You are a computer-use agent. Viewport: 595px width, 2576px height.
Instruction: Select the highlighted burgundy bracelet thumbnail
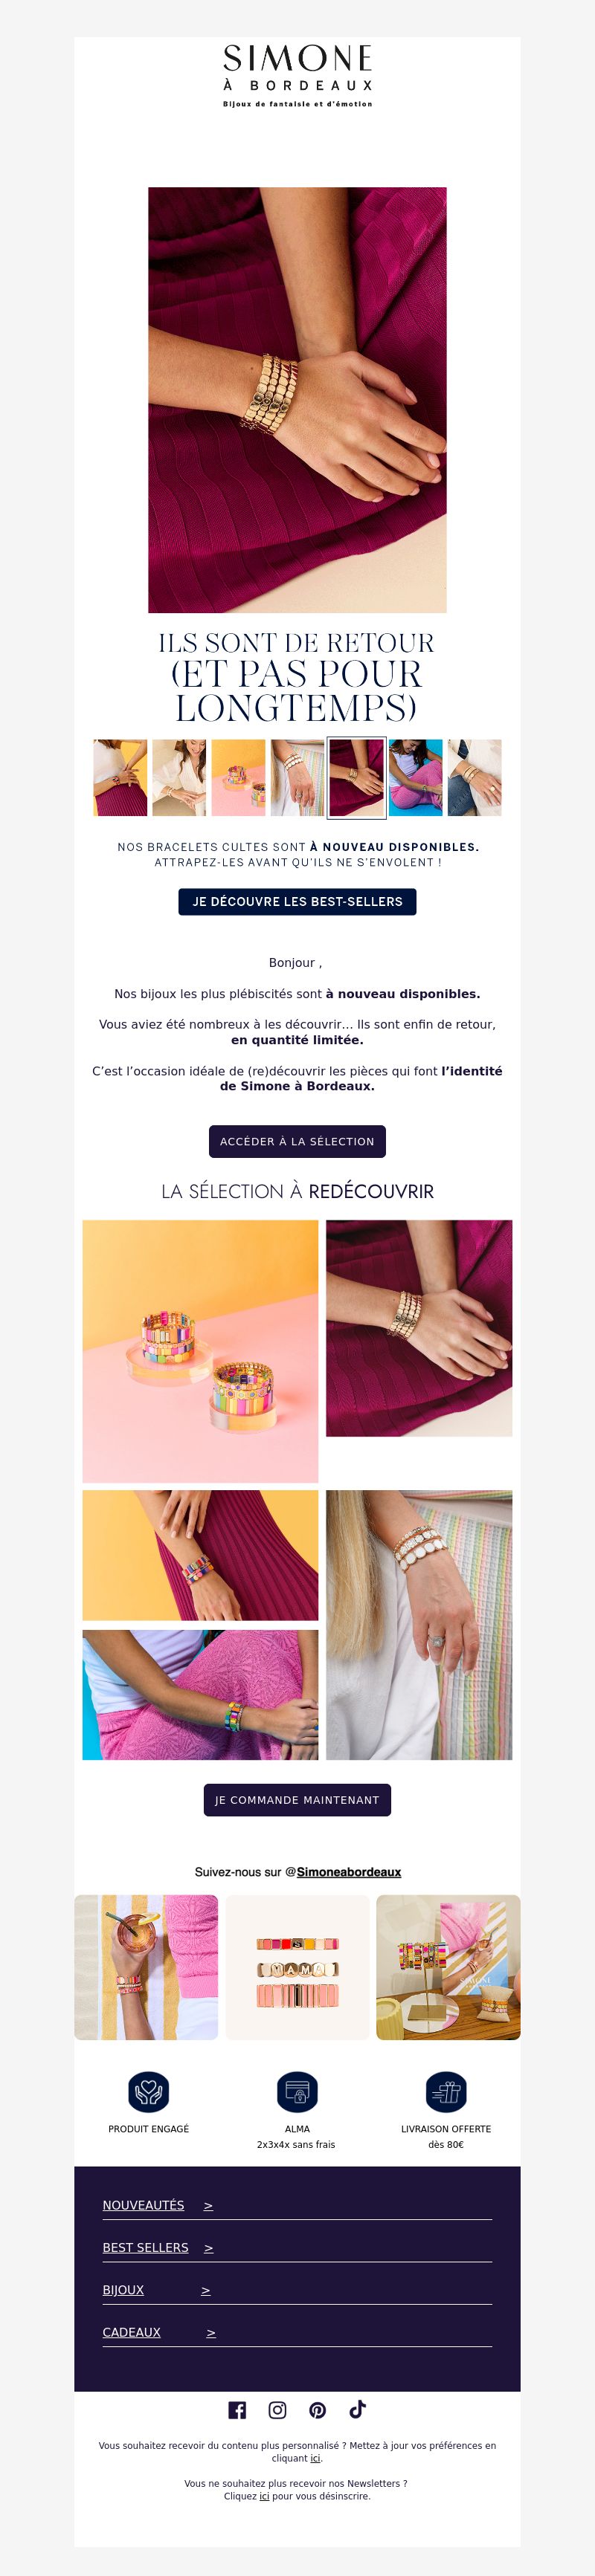(357, 778)
